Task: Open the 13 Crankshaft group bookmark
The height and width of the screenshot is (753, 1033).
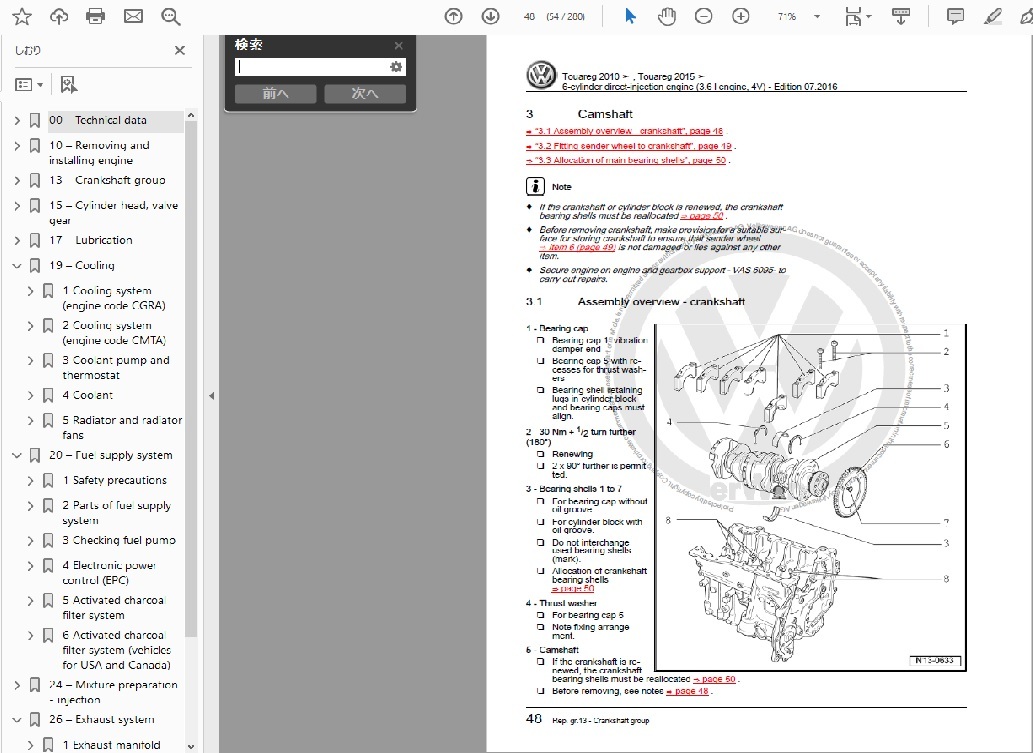Action: pyautogui.click(x=107, y=181)
